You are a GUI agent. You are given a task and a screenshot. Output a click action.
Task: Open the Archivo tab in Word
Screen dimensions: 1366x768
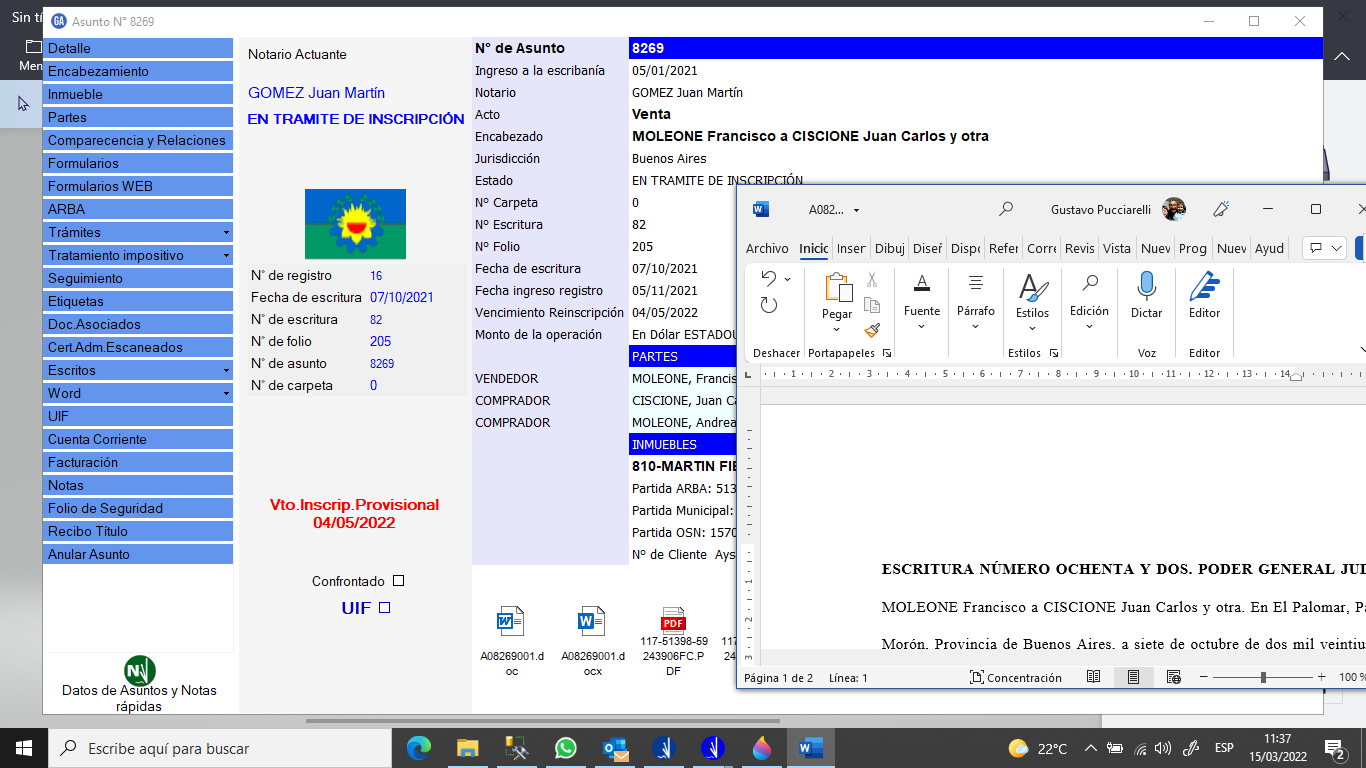(x=767, y=249)
